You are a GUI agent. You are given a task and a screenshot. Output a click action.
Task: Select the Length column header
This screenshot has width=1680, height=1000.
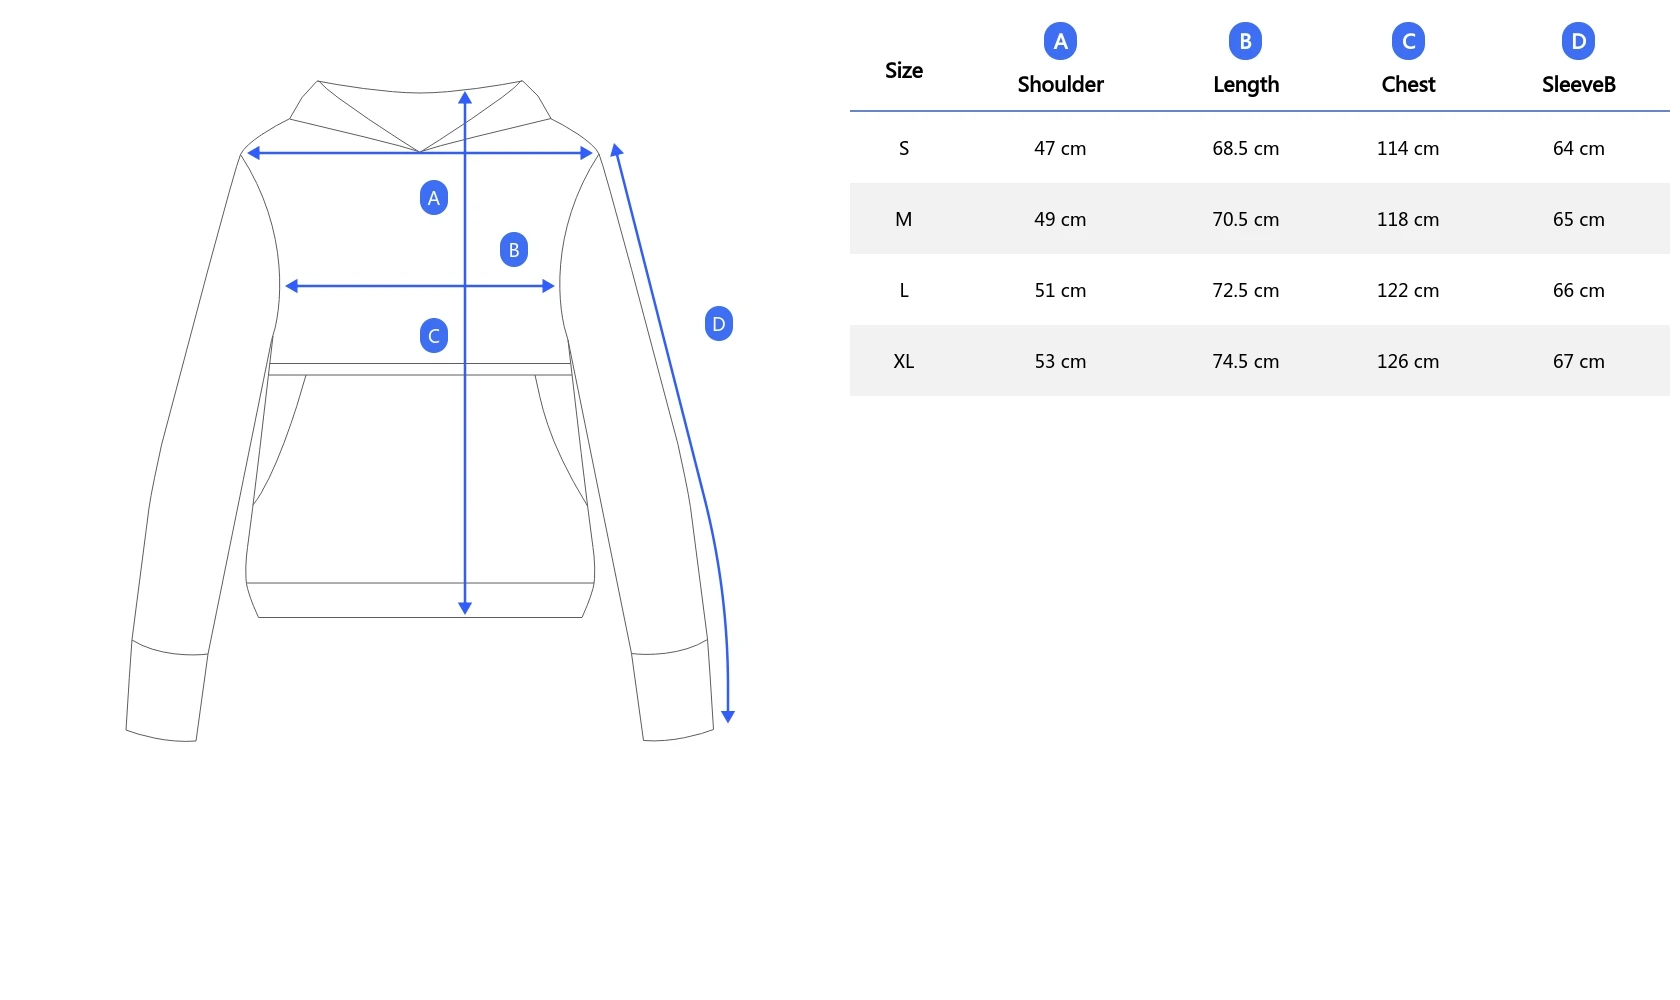pyautogui.click(x=1246, y=85)
